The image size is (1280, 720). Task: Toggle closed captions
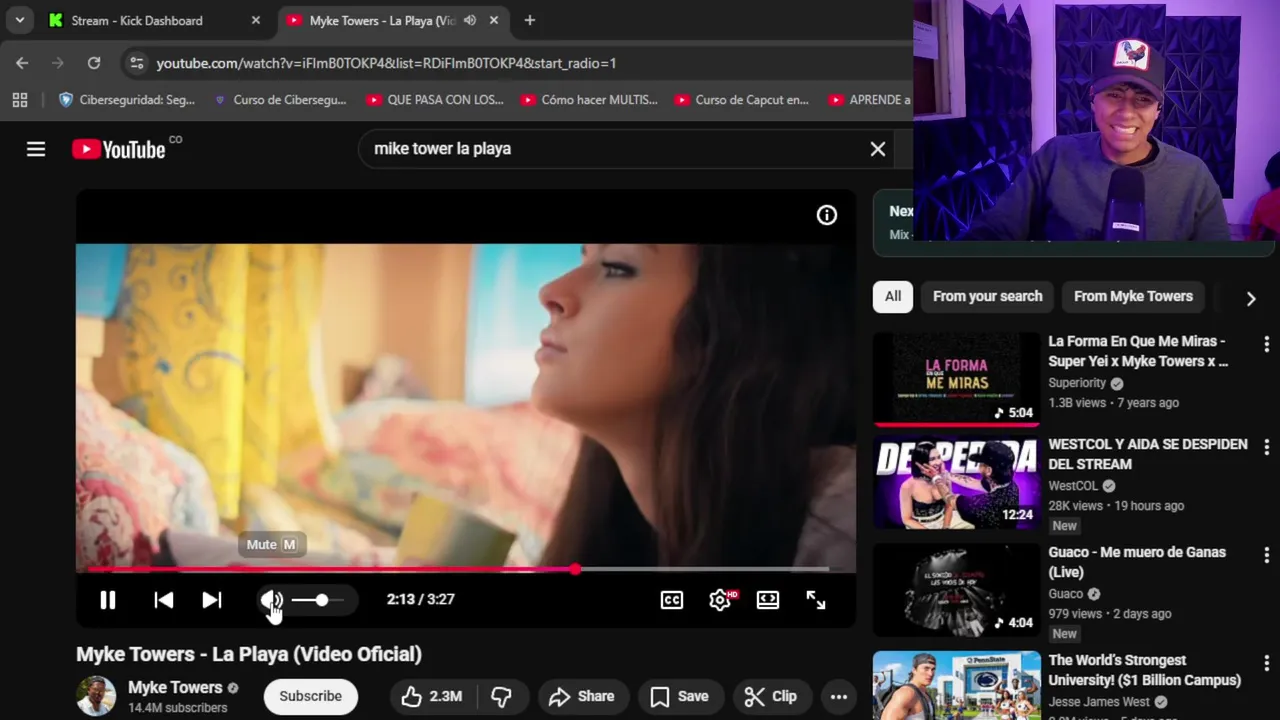(672, 600)
